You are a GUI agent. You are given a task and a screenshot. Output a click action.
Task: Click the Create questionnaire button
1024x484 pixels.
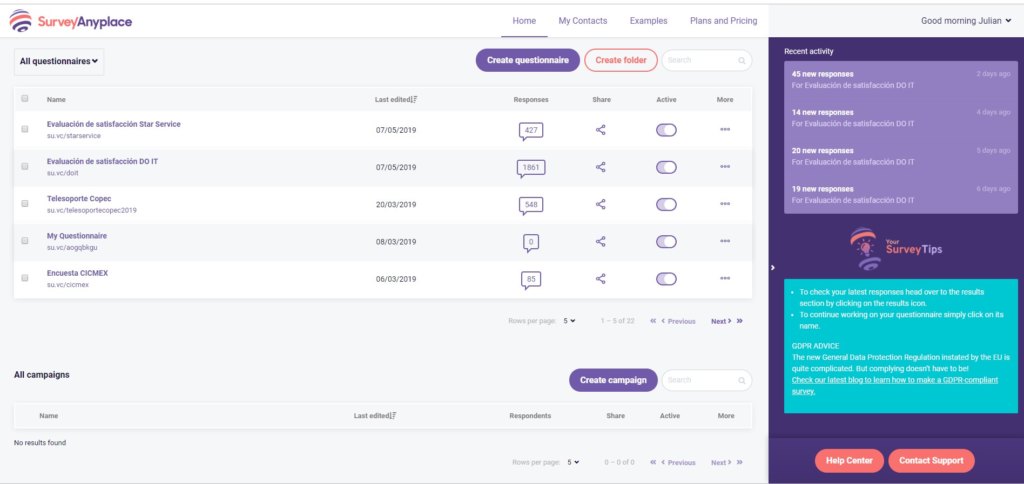(x=527, y=60)
